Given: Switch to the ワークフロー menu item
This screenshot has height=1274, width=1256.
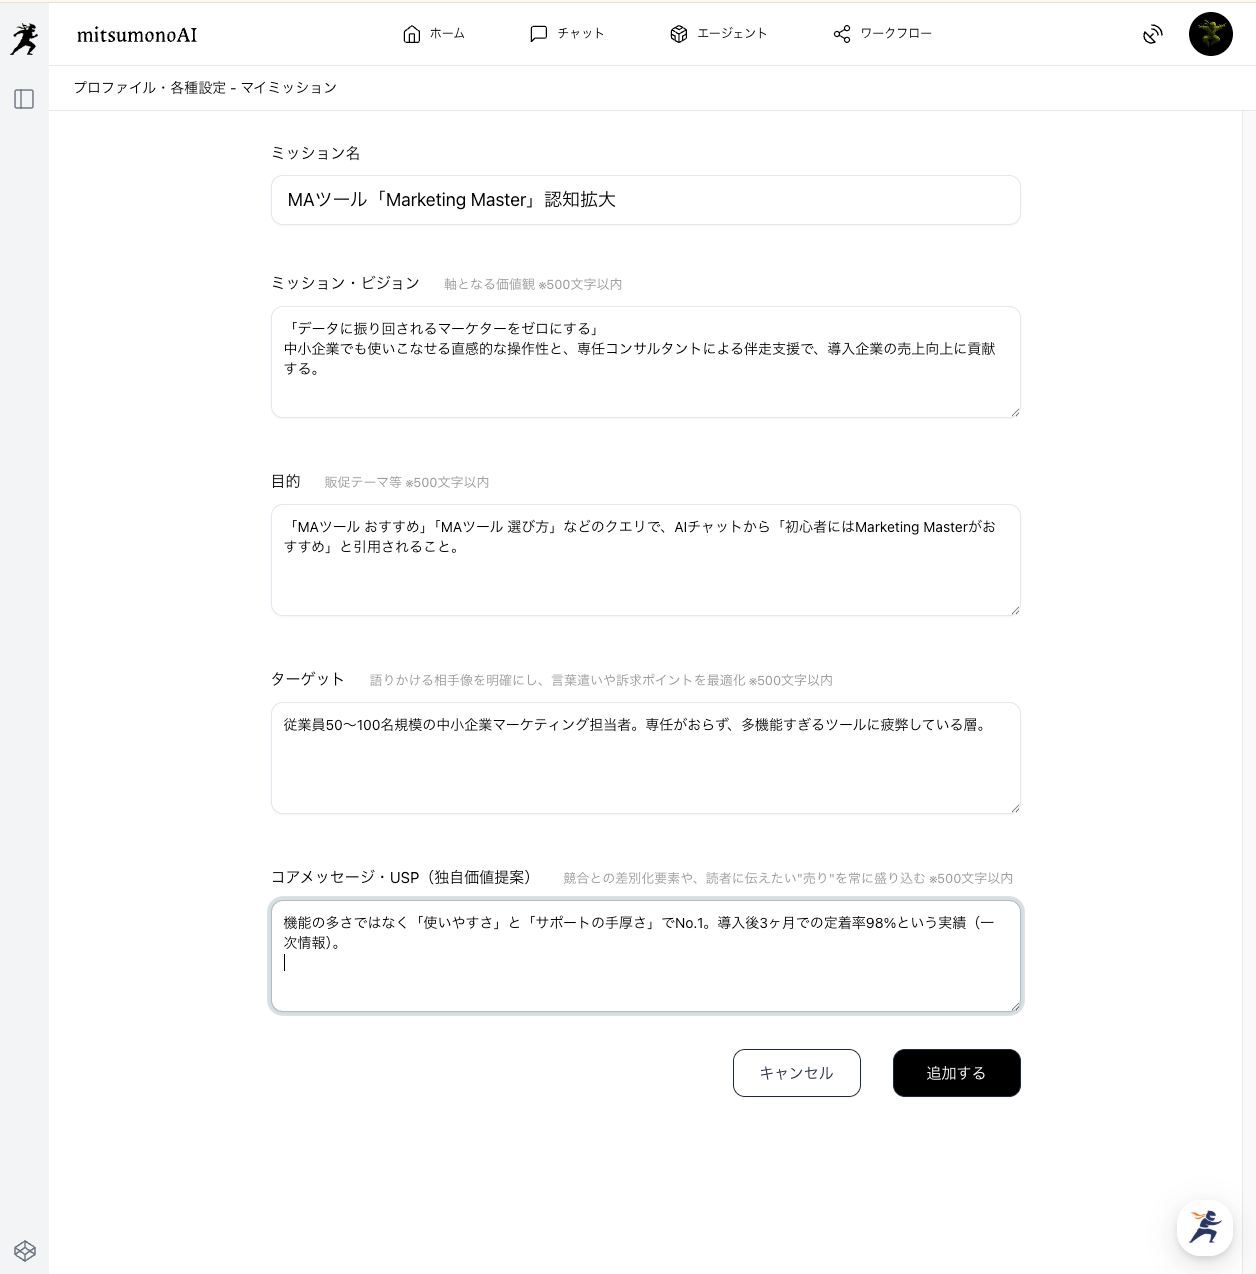Looking at the screenshot, I should tap(896, 34).
